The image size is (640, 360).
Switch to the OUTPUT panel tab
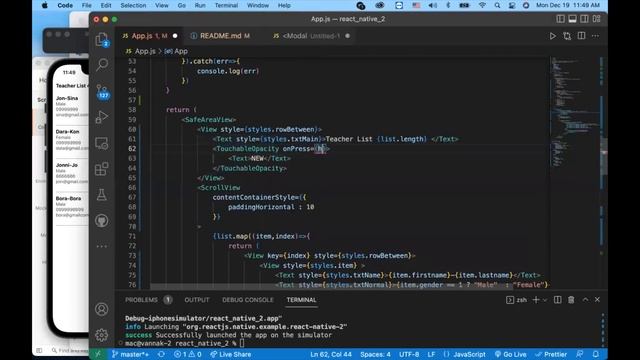[x=197, y=300]
